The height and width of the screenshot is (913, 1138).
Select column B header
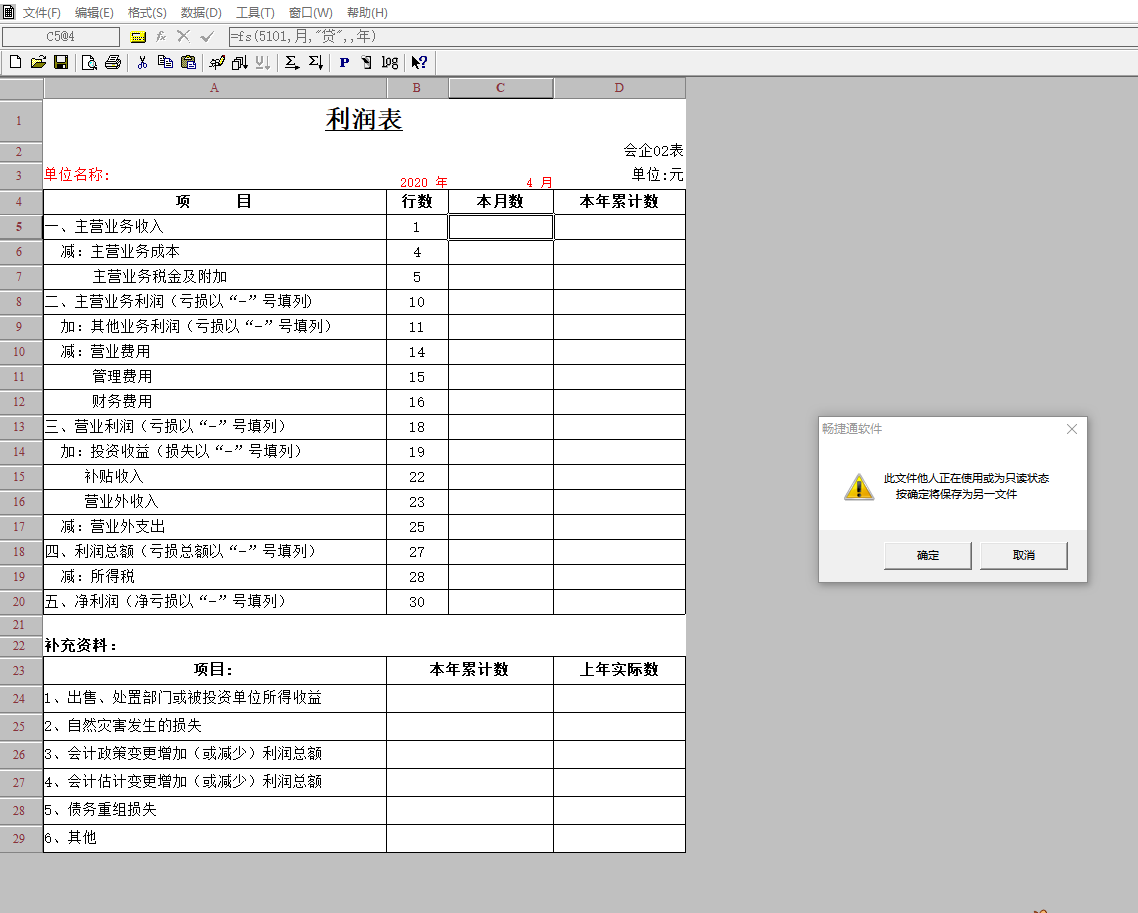point(417,88)
